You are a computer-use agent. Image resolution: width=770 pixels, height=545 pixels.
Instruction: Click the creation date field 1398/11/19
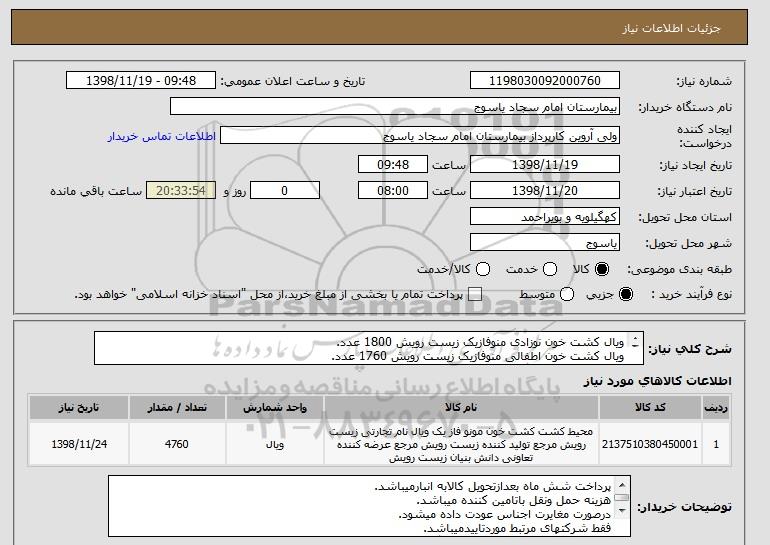[545, 164]
